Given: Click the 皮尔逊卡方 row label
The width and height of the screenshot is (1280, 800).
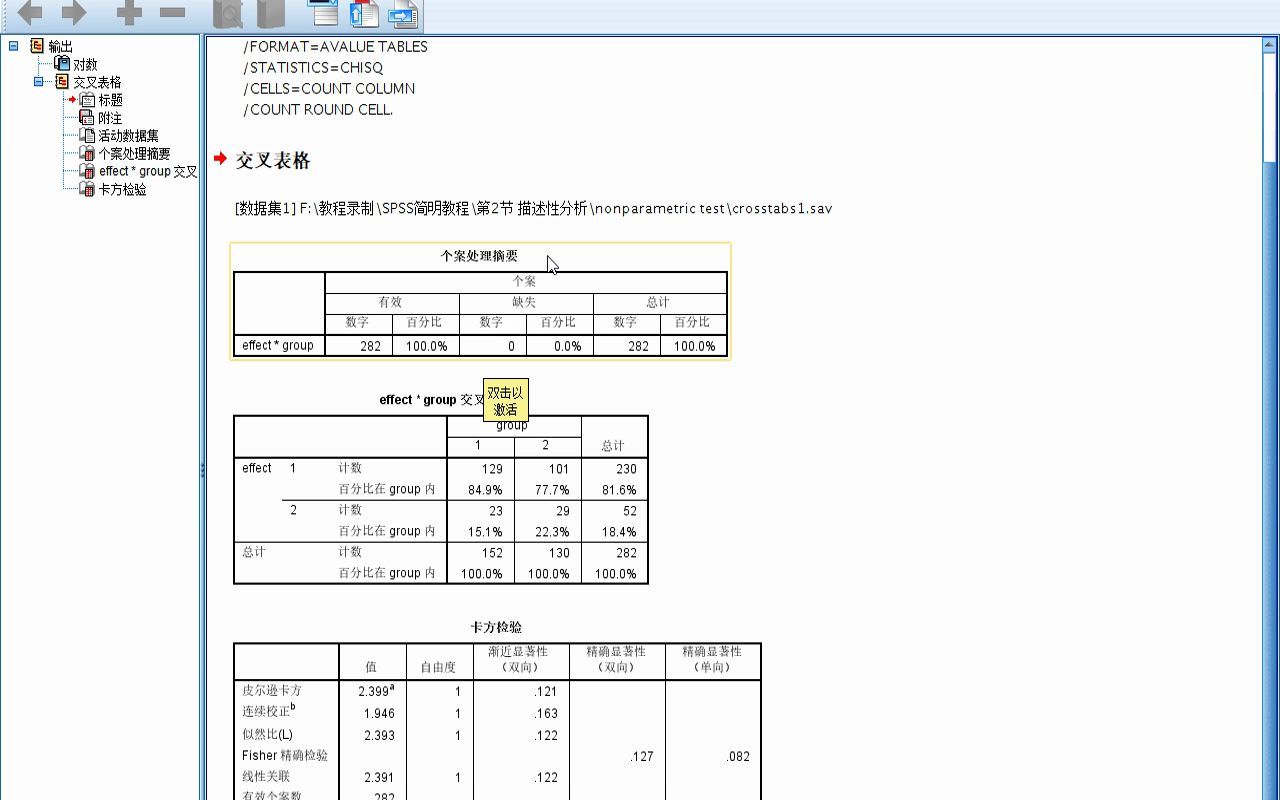Looking at the screenshot, I should [x=271, y=691].
